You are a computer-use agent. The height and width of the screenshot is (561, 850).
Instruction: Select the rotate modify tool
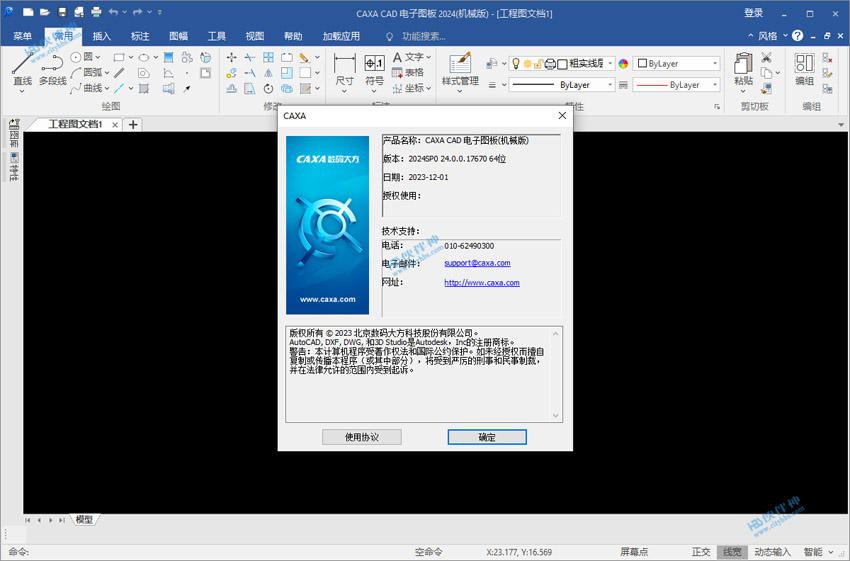point(268,88)
